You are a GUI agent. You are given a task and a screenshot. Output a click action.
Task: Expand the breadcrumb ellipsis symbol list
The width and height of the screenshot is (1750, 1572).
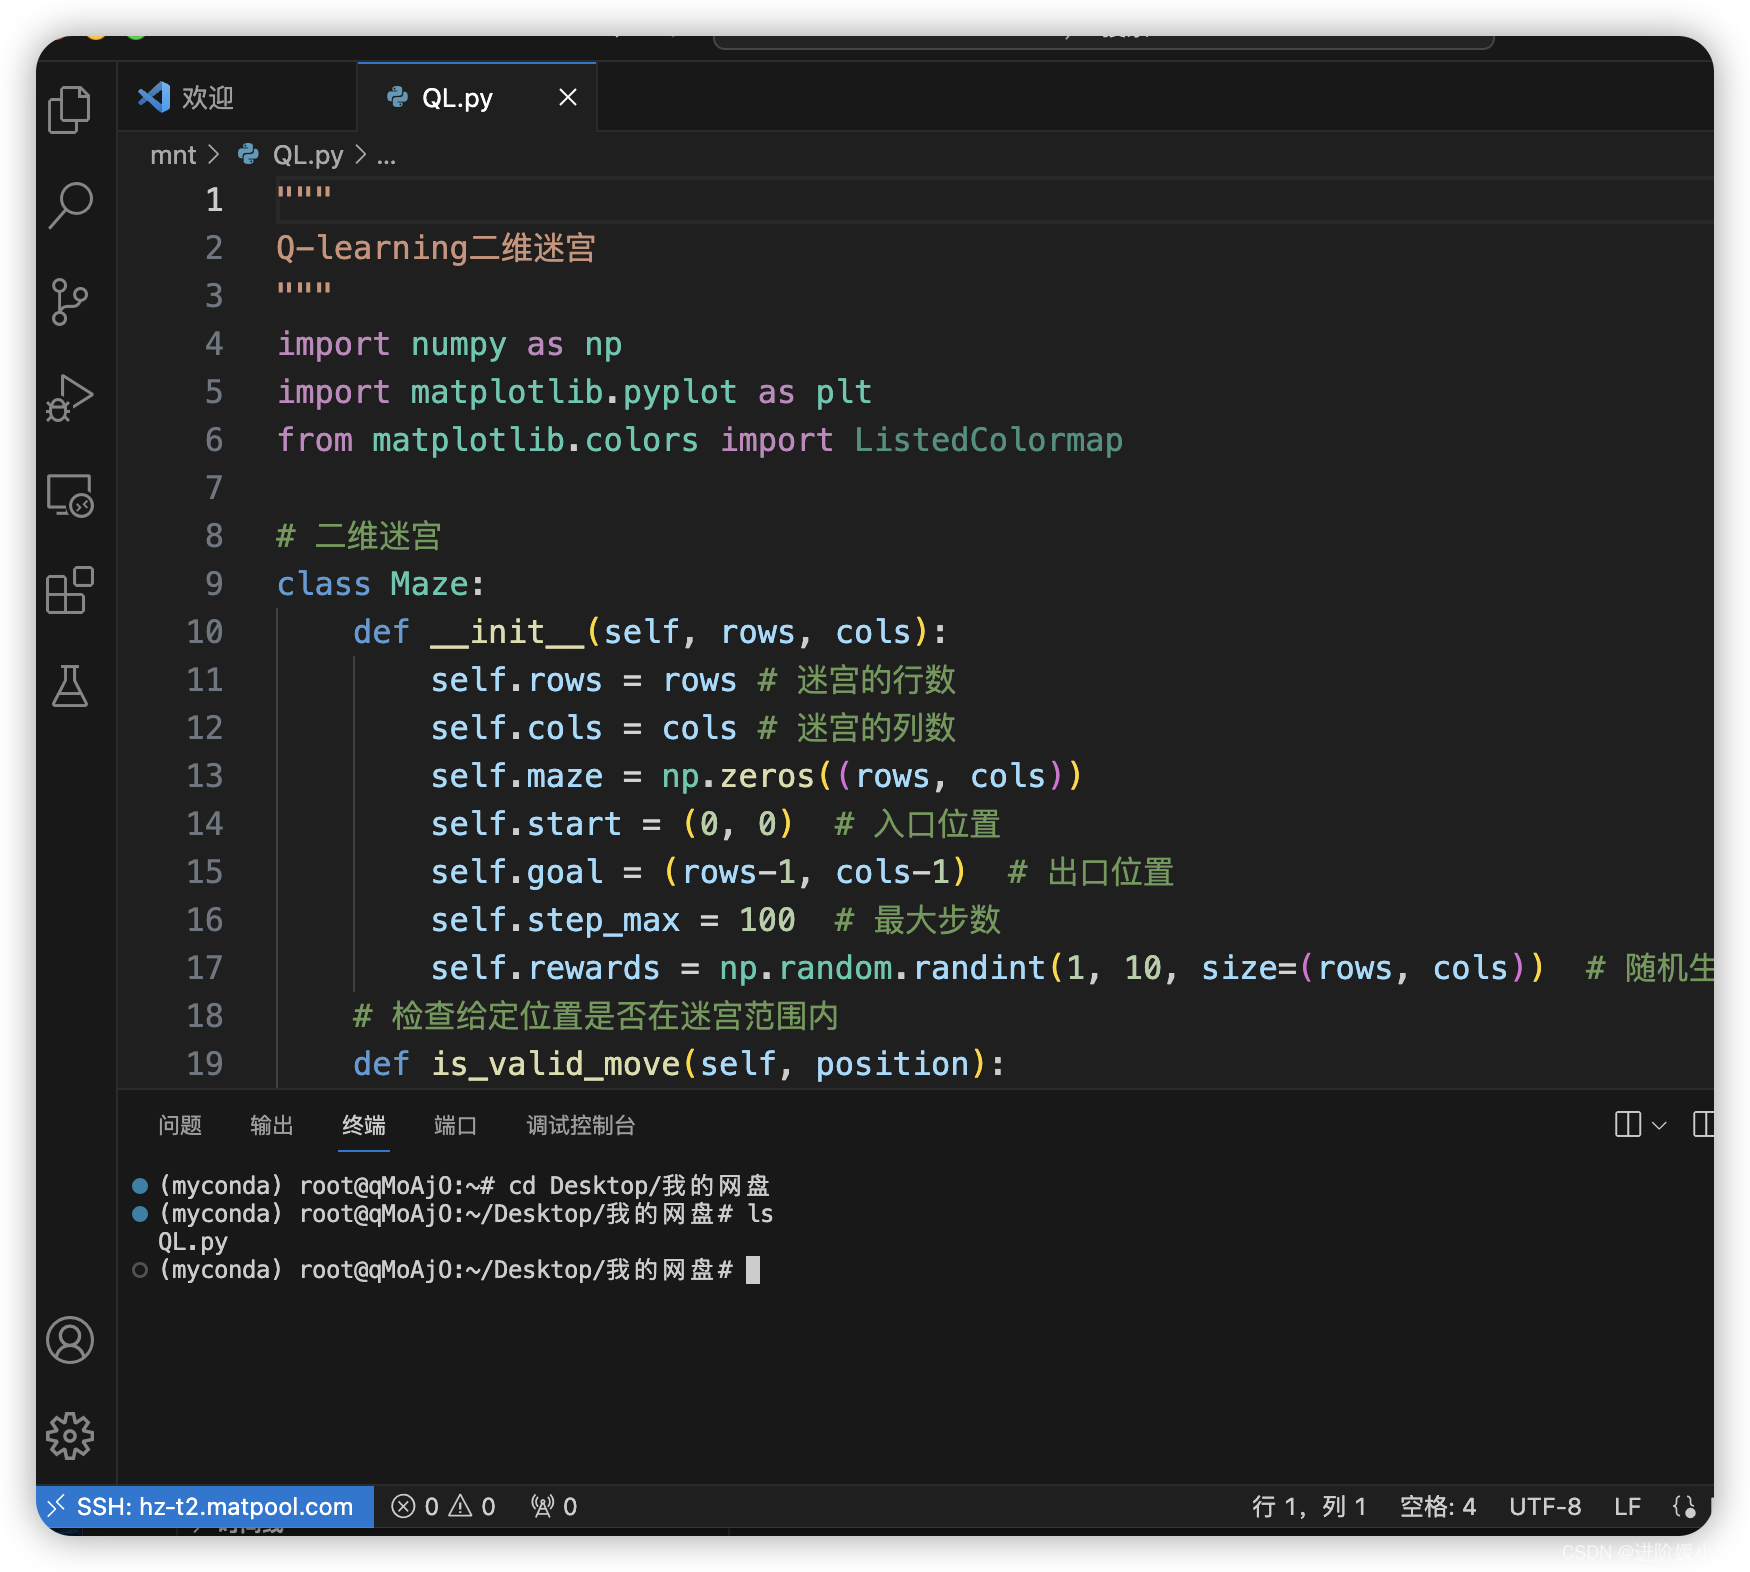(386, 155)
